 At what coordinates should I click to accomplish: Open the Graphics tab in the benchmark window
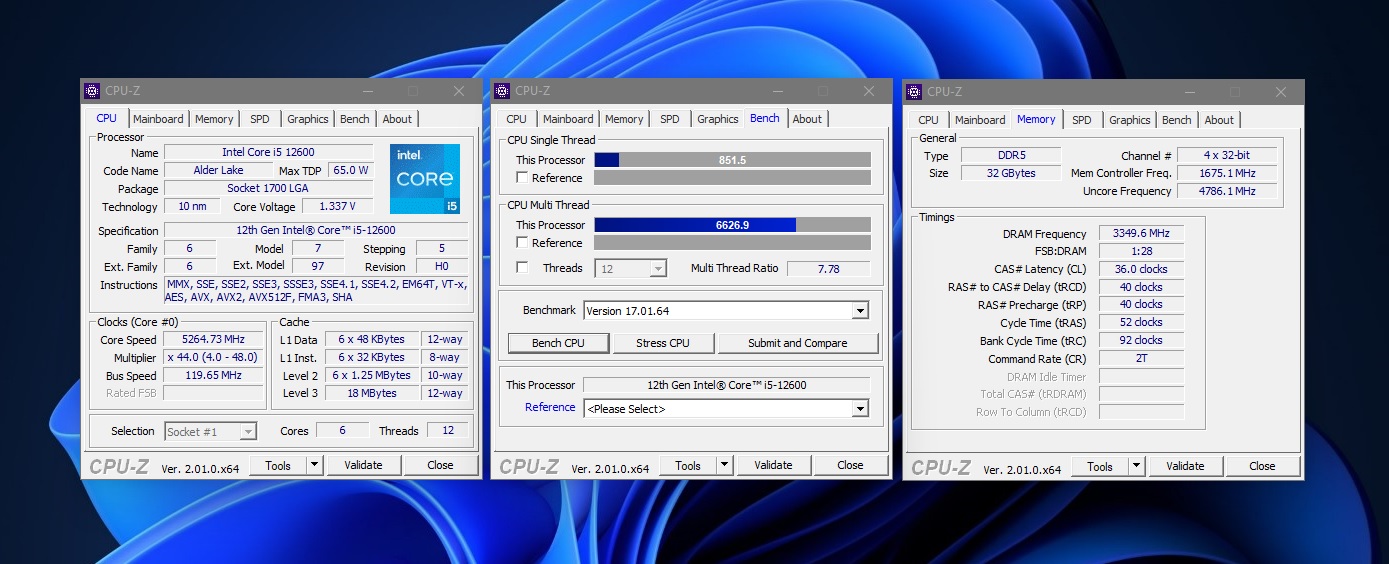pos(718,119)
